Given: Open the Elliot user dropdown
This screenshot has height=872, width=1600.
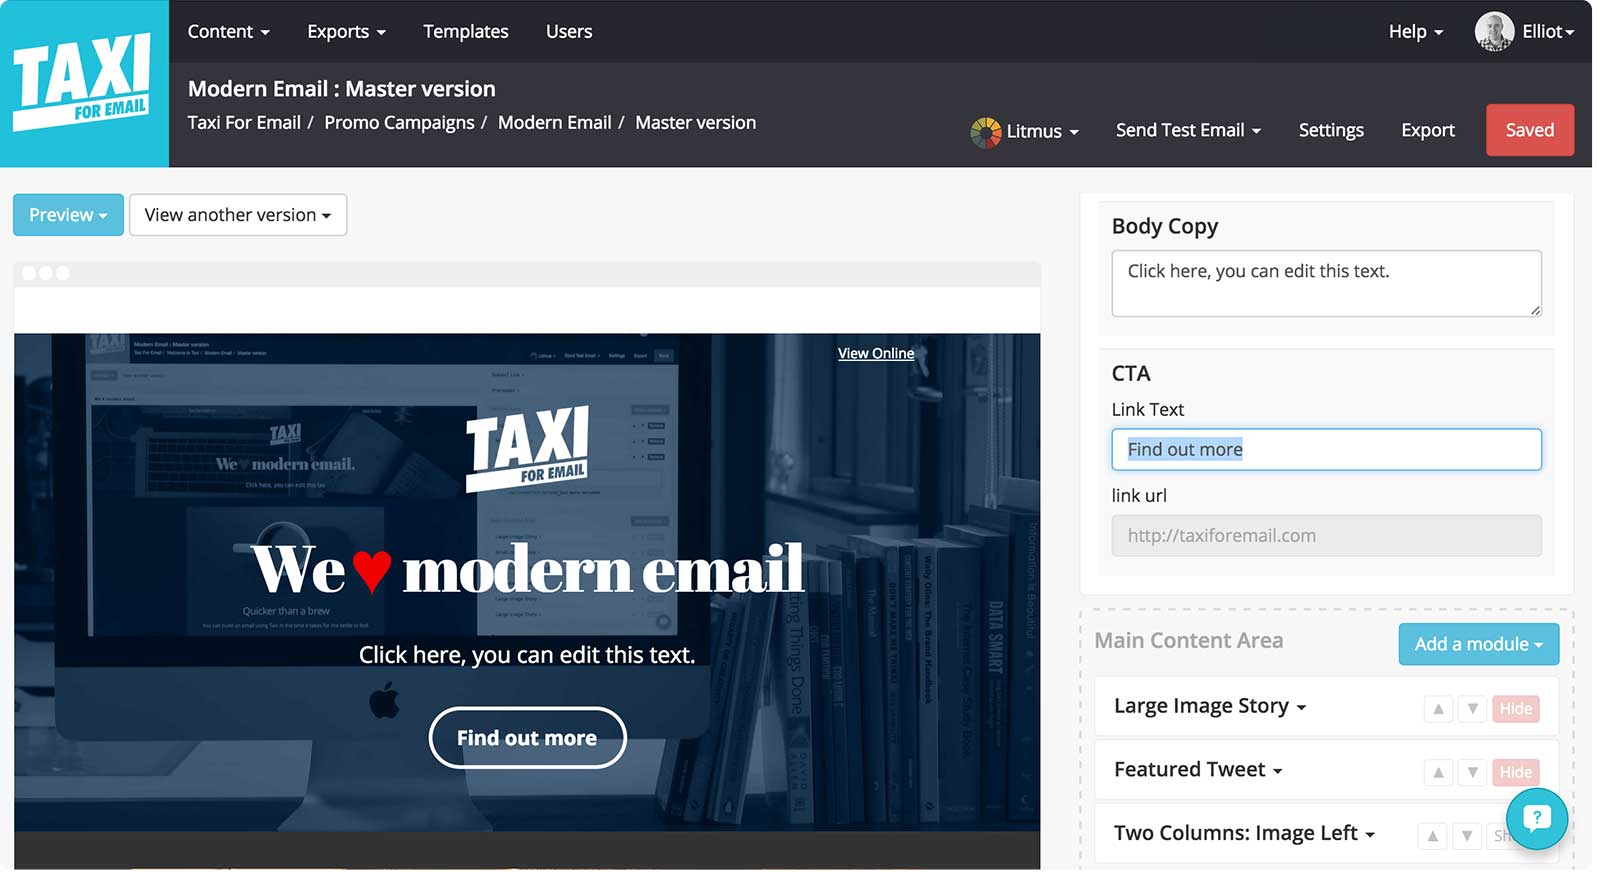Looking at the screenshot, I should [1548, 32].
